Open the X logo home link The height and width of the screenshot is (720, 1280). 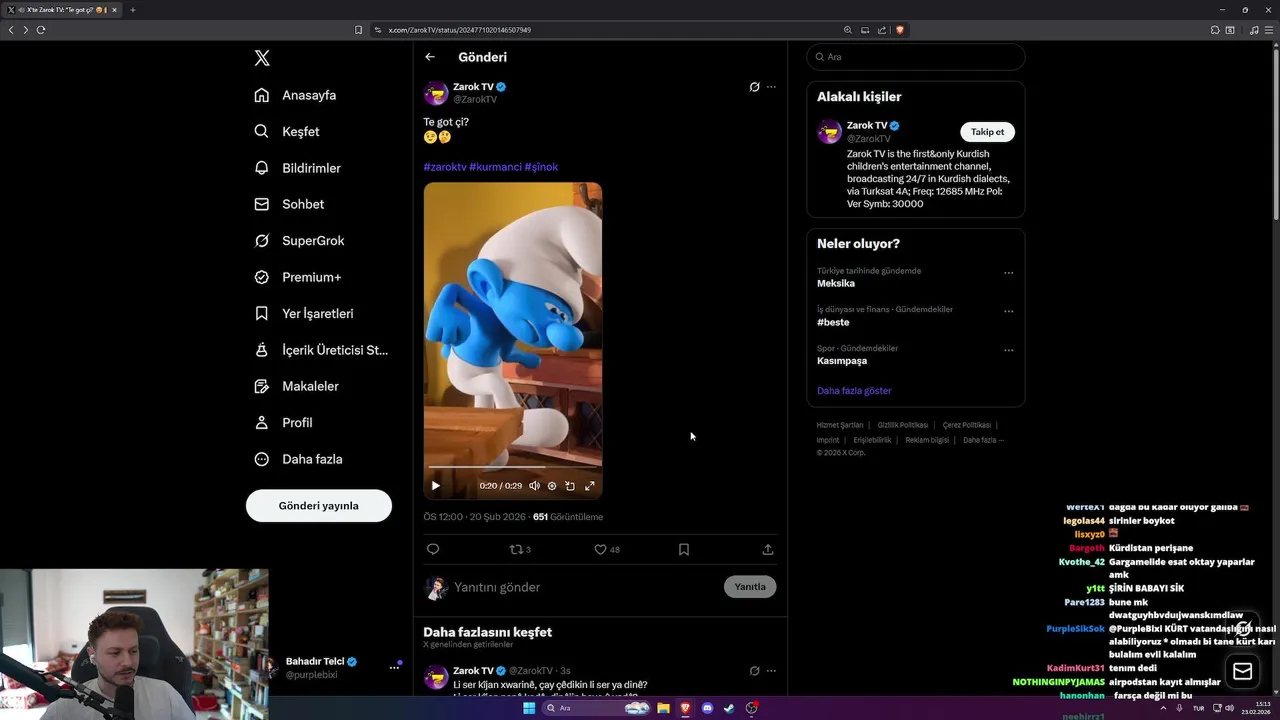click(x=262, y=58)
